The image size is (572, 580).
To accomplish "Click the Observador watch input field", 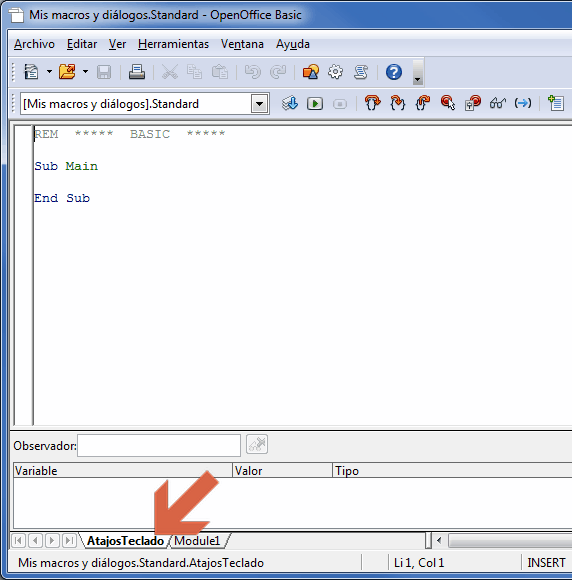I will pyautogui.click(x=159, y=445).
